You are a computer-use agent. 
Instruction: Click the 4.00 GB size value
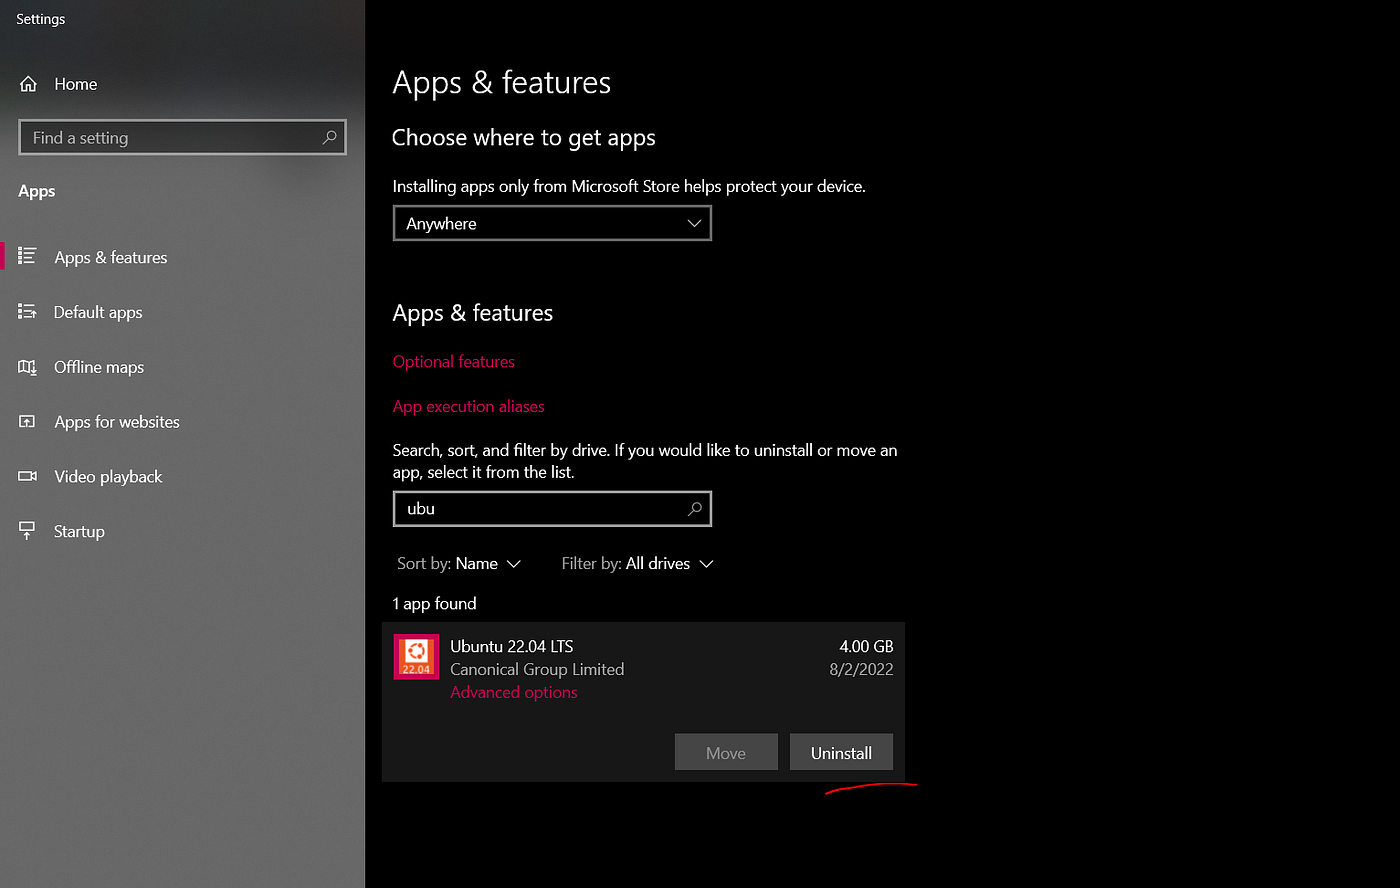click(x=866, y=646)
